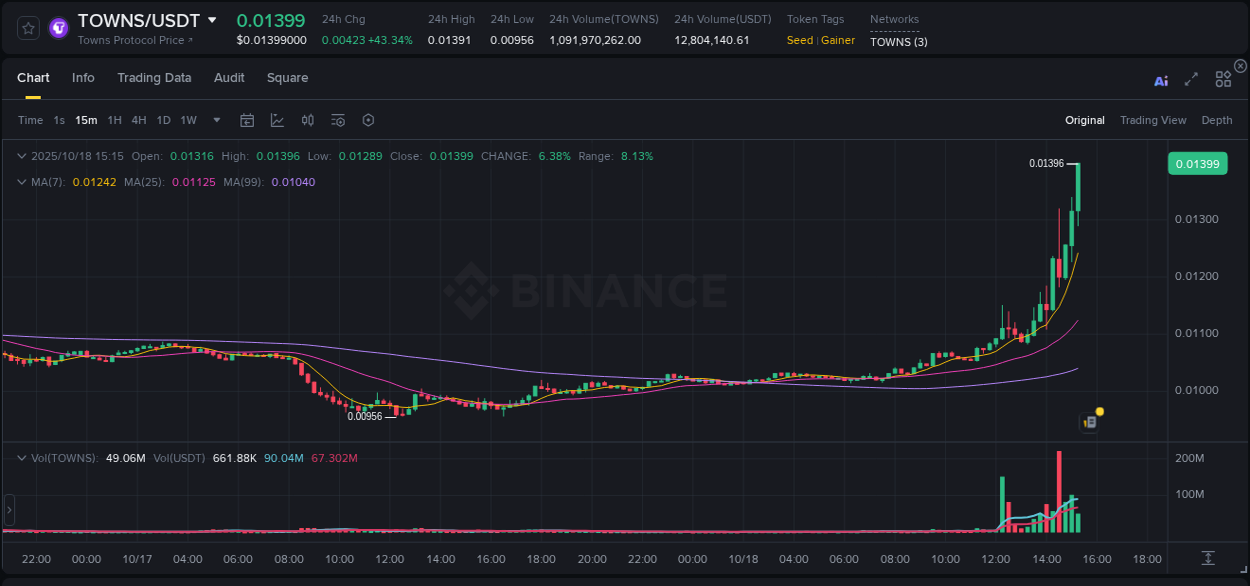Open the TOWNS/USDT pair selector dropdown

tap(211, 19)
